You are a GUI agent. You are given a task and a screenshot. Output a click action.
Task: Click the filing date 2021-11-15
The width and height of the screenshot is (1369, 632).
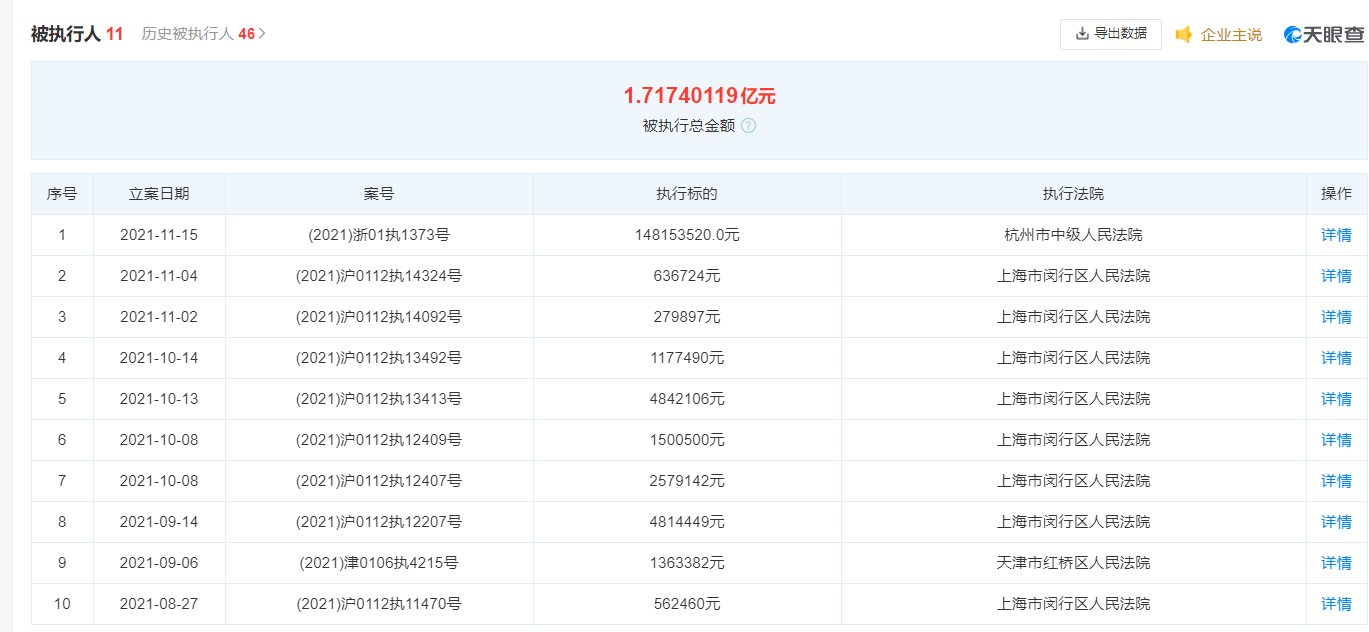point(159,235)
